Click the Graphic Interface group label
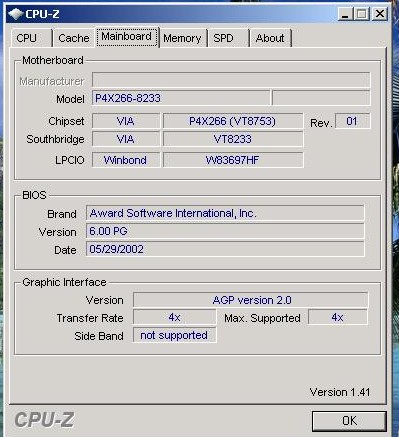Image resolution: width=399 pixels, height=437 pixels. tap(64, 282)
